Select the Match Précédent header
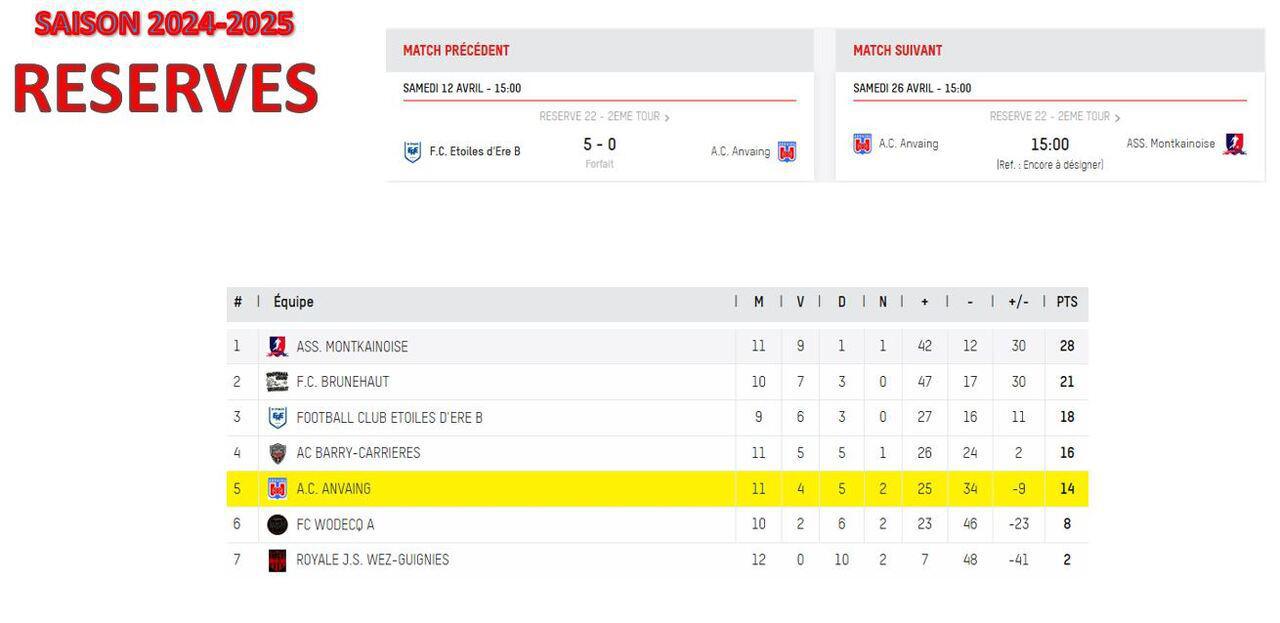 (456, 50)
